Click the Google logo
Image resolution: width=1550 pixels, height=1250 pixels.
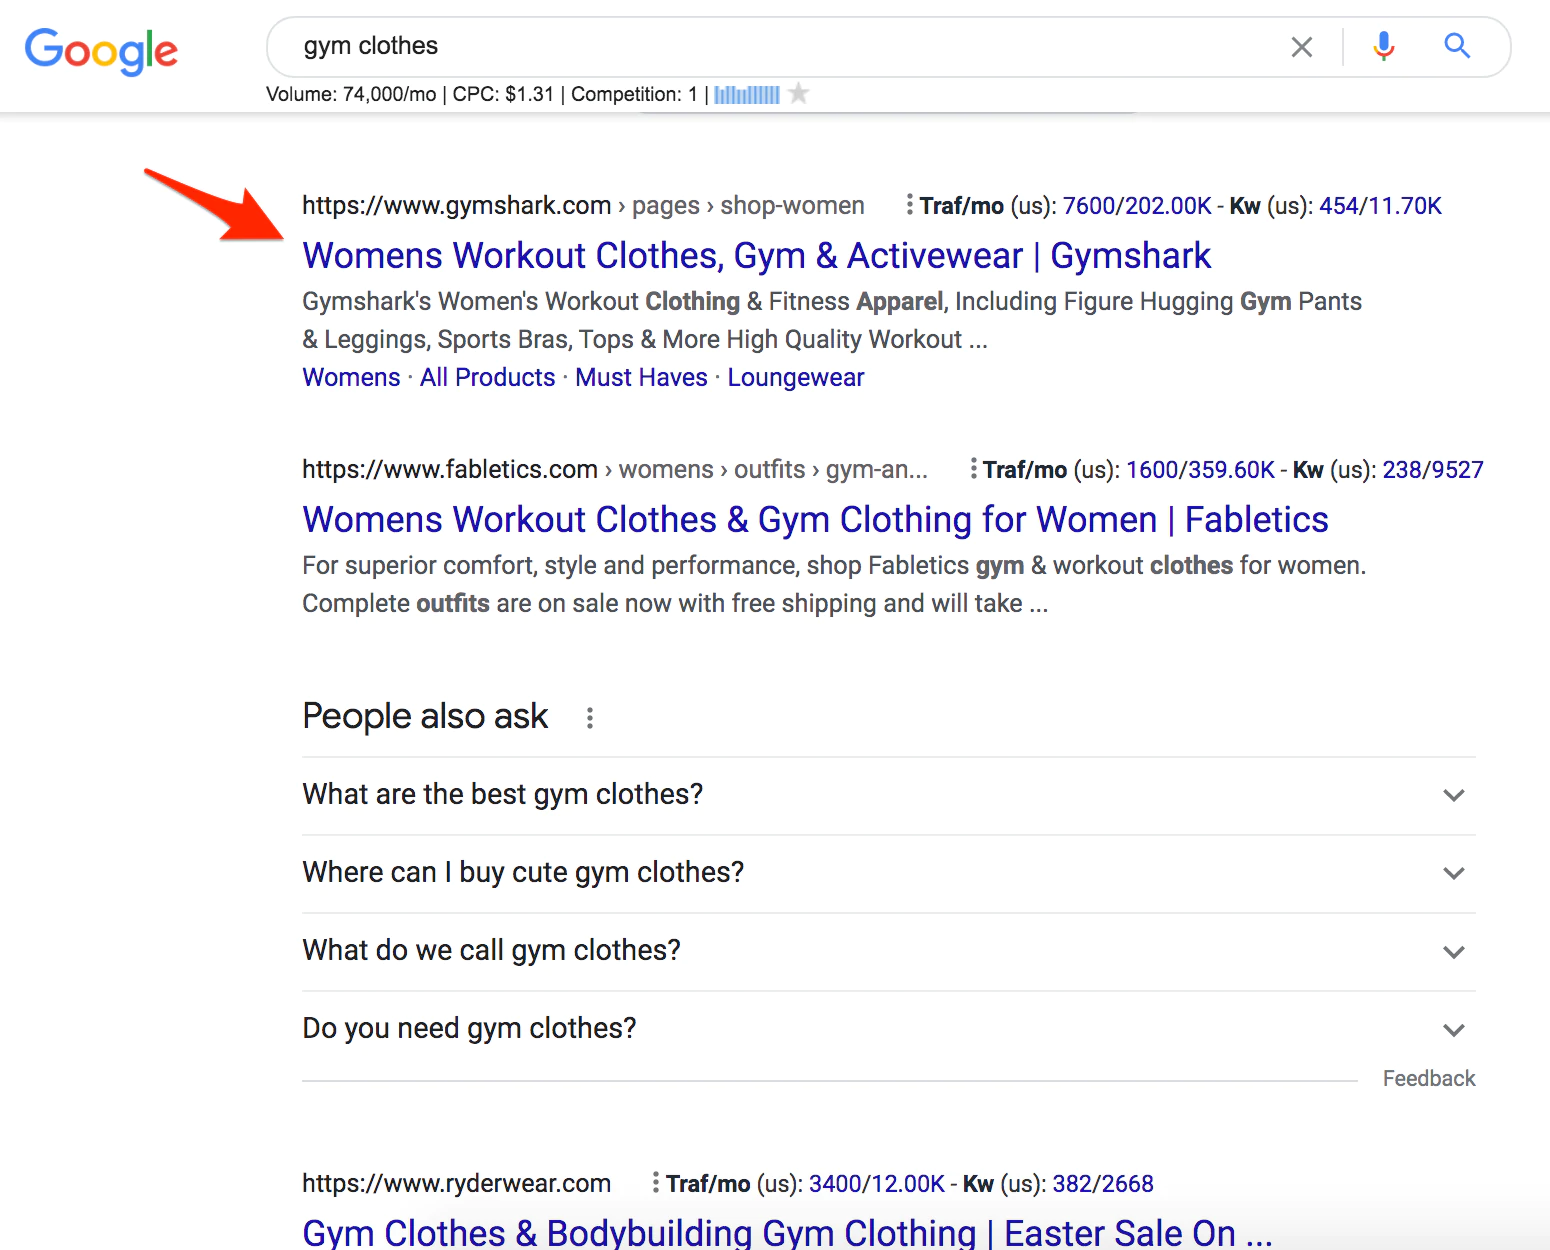(x=101, y=50)
